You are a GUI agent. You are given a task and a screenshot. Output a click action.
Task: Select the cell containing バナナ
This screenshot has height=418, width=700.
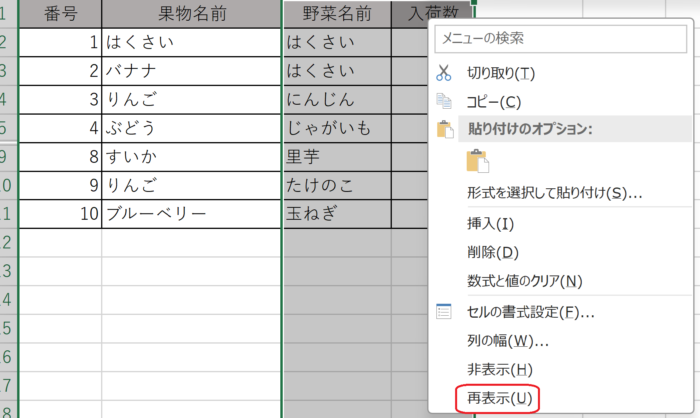pos(190,71)
